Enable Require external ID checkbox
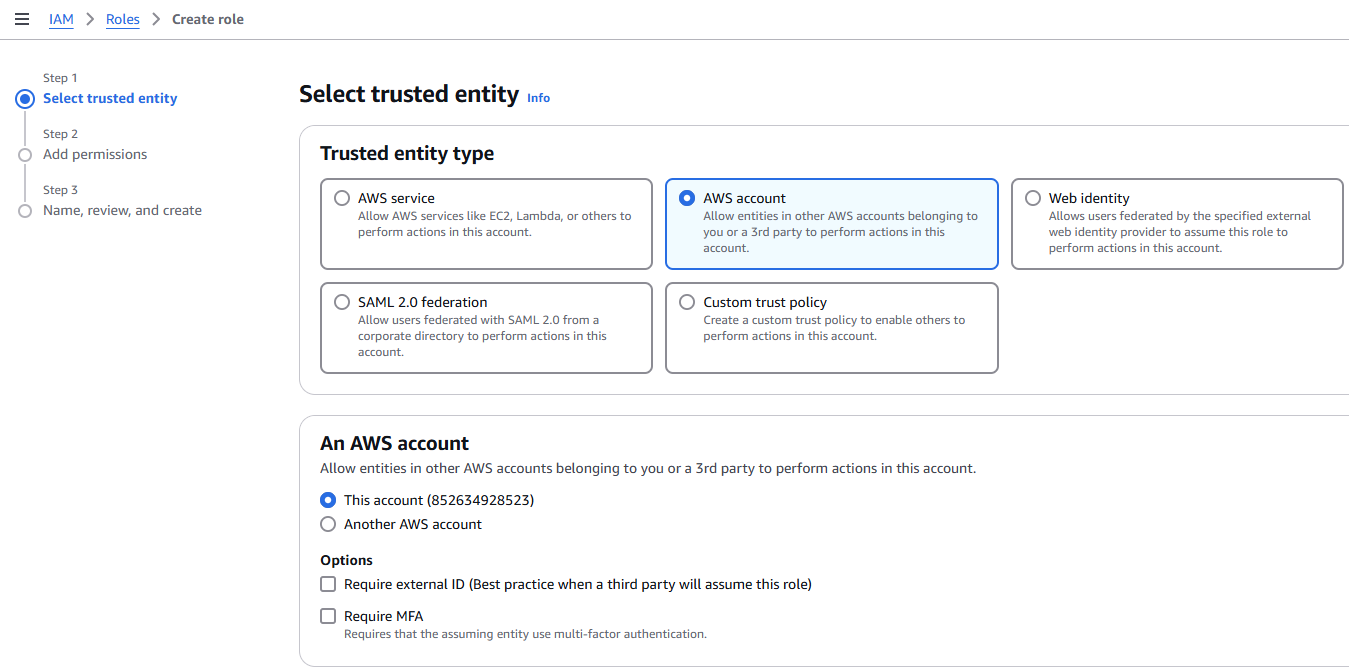 pyautogui.click(x=328, y=584)
